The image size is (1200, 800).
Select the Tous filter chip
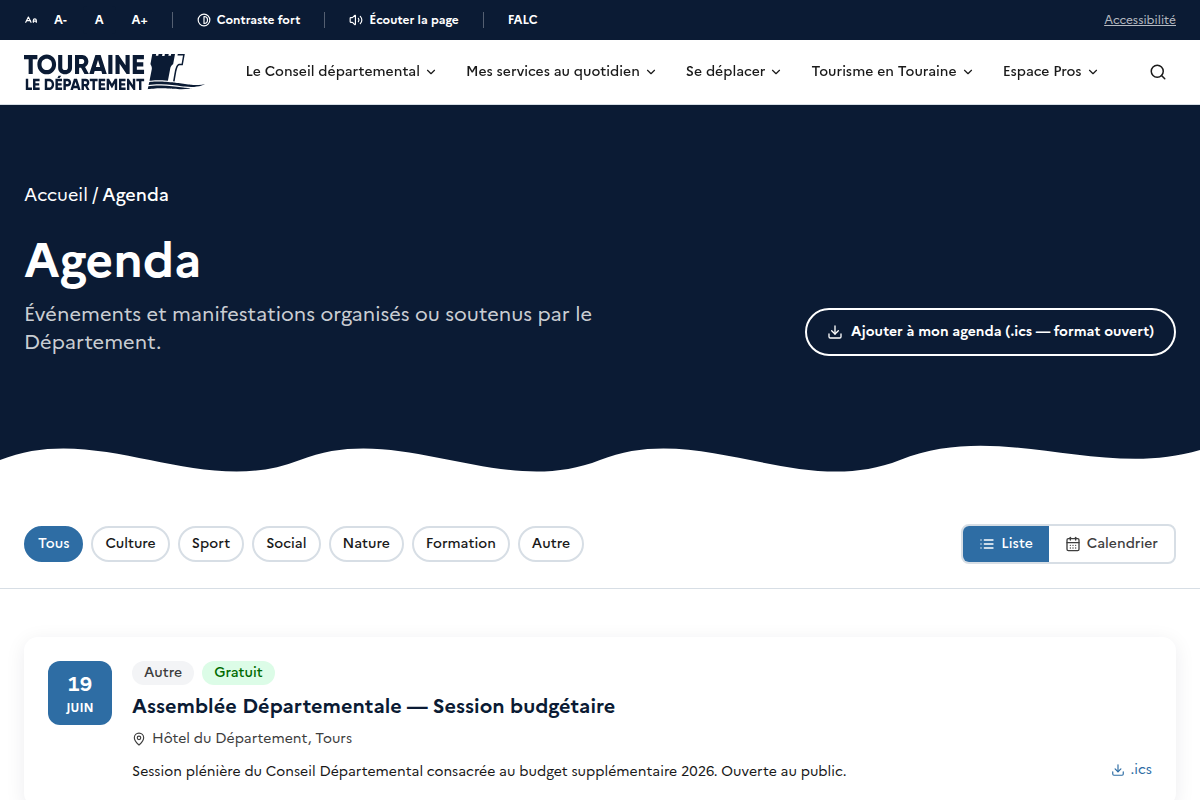(x=54, y=544)
